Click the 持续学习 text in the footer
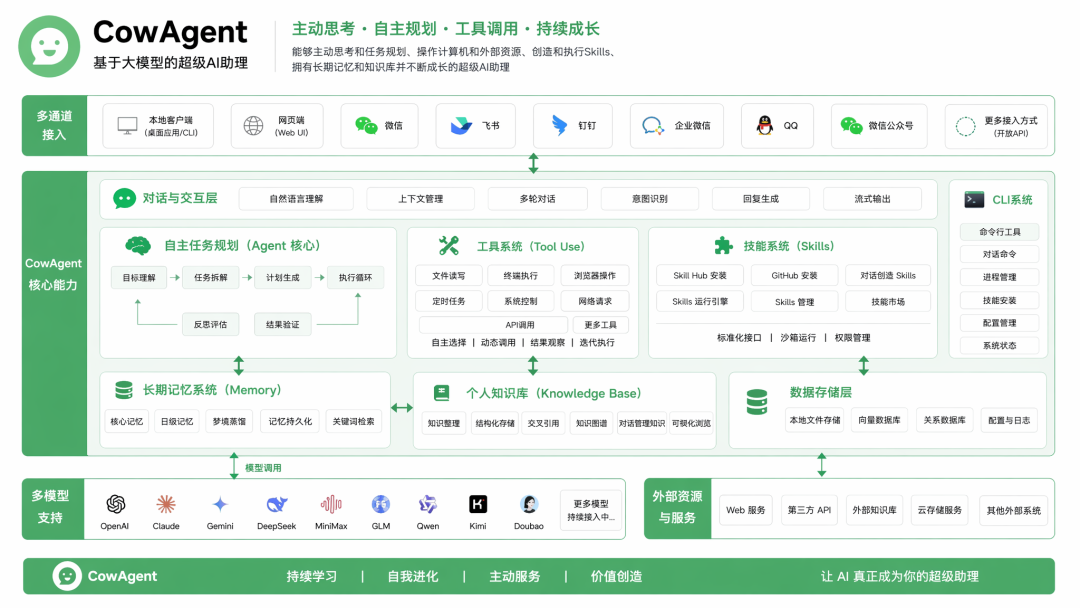Screen dimensions: 1080x608 [x=311, y=576]
